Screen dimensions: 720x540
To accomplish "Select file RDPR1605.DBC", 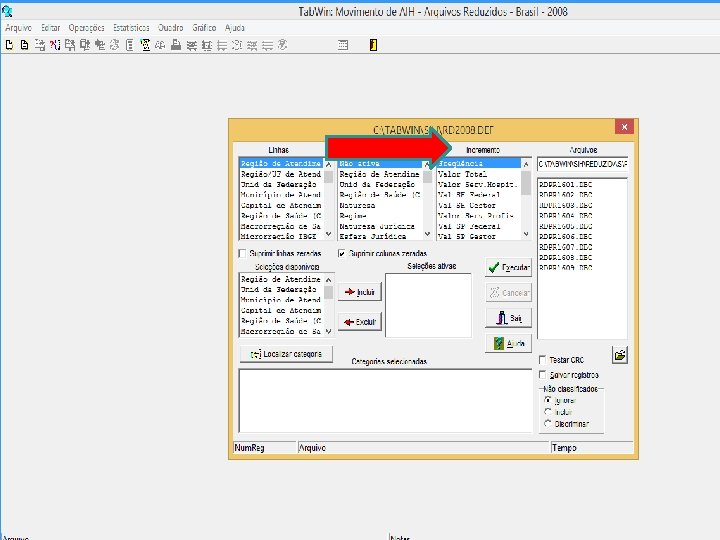I will point(566,226).
